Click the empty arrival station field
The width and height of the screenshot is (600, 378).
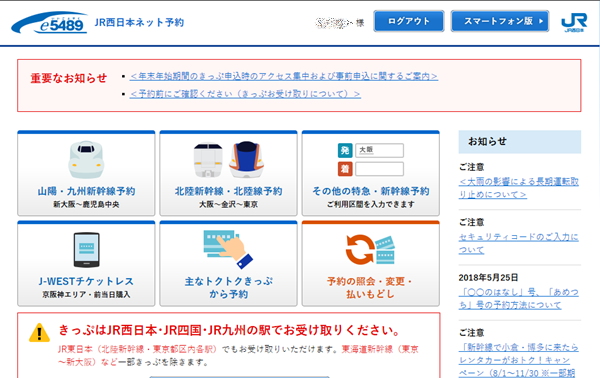click(379, 169)
